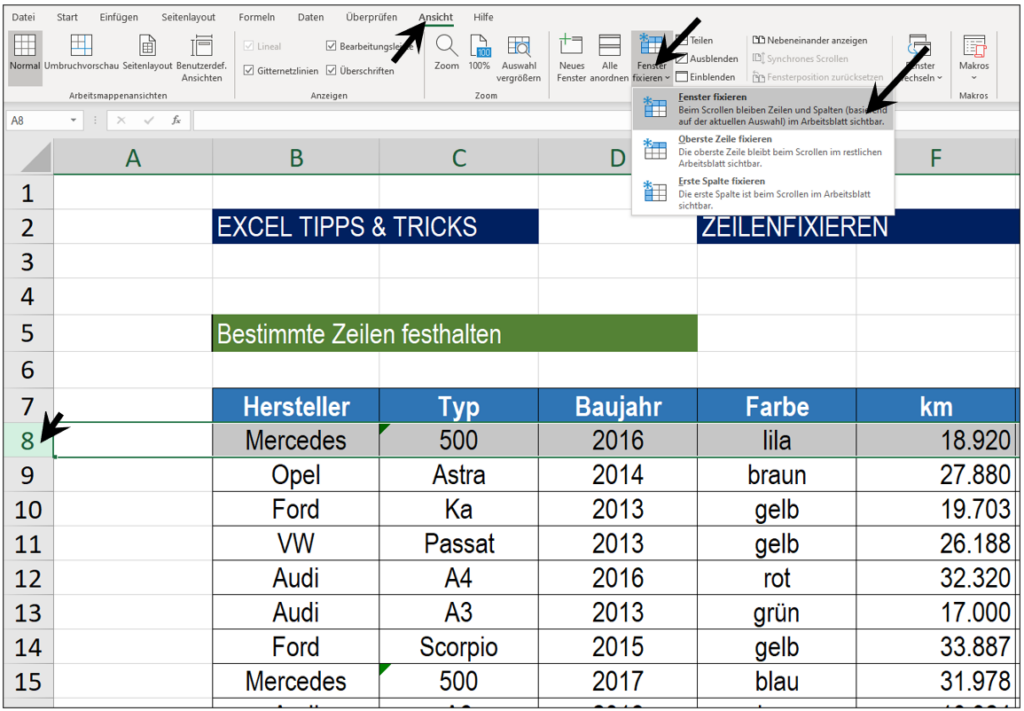This screenshot has width=1024, height=711.
Task: Select column F header
Action: 936,157
